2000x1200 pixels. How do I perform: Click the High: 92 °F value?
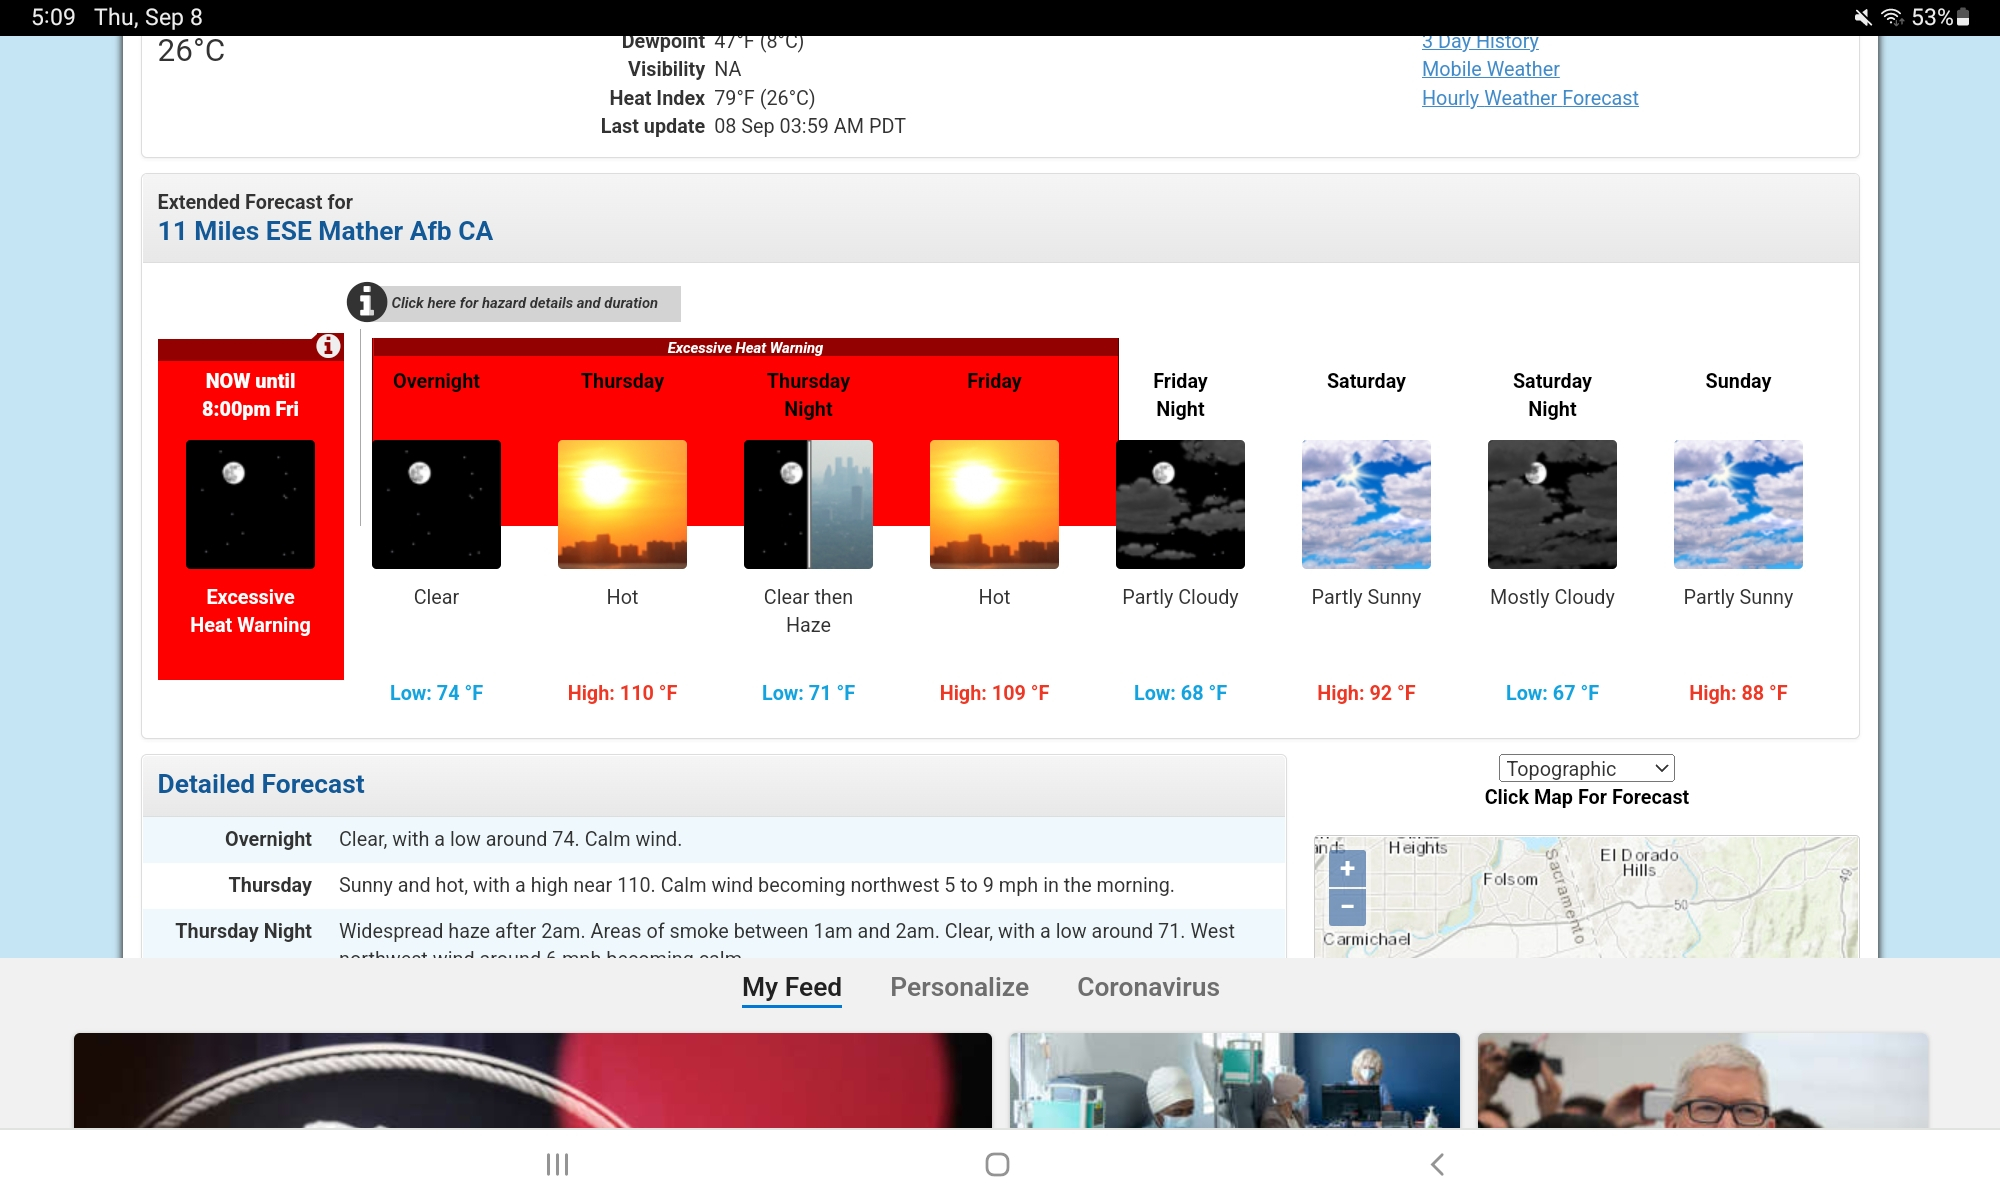point(1366,693)
